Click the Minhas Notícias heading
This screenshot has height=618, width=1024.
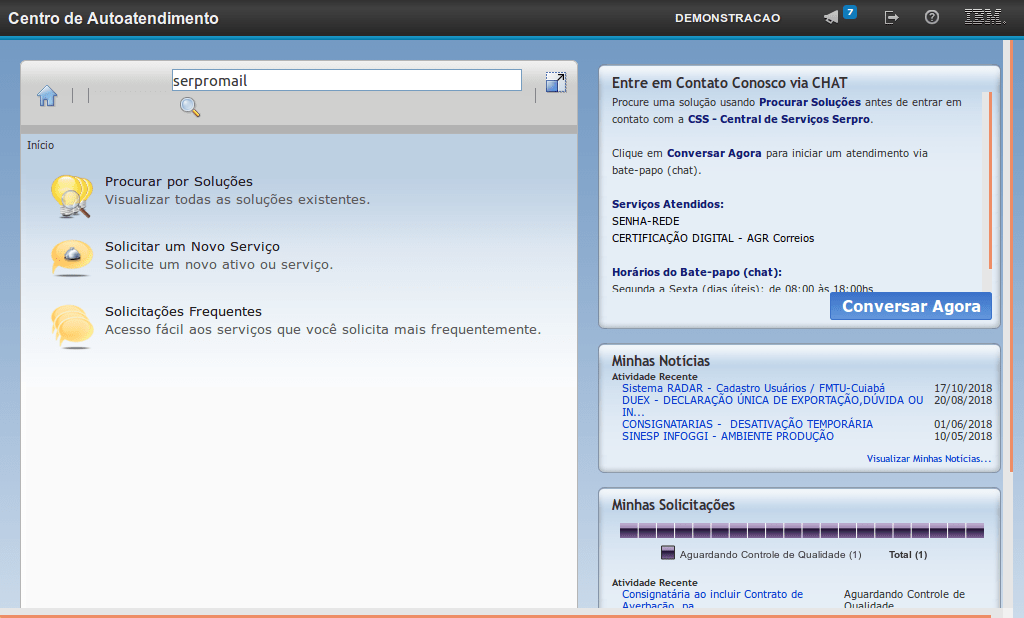click(x=660, y=361)
